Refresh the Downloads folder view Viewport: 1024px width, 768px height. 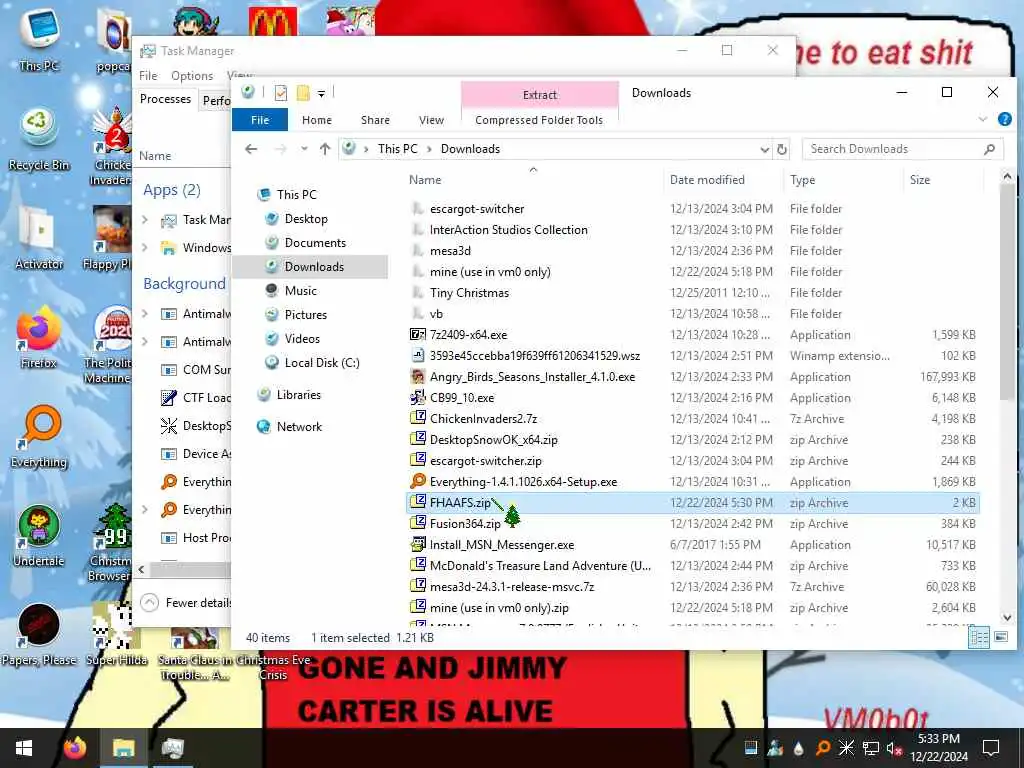click(782, 150)
